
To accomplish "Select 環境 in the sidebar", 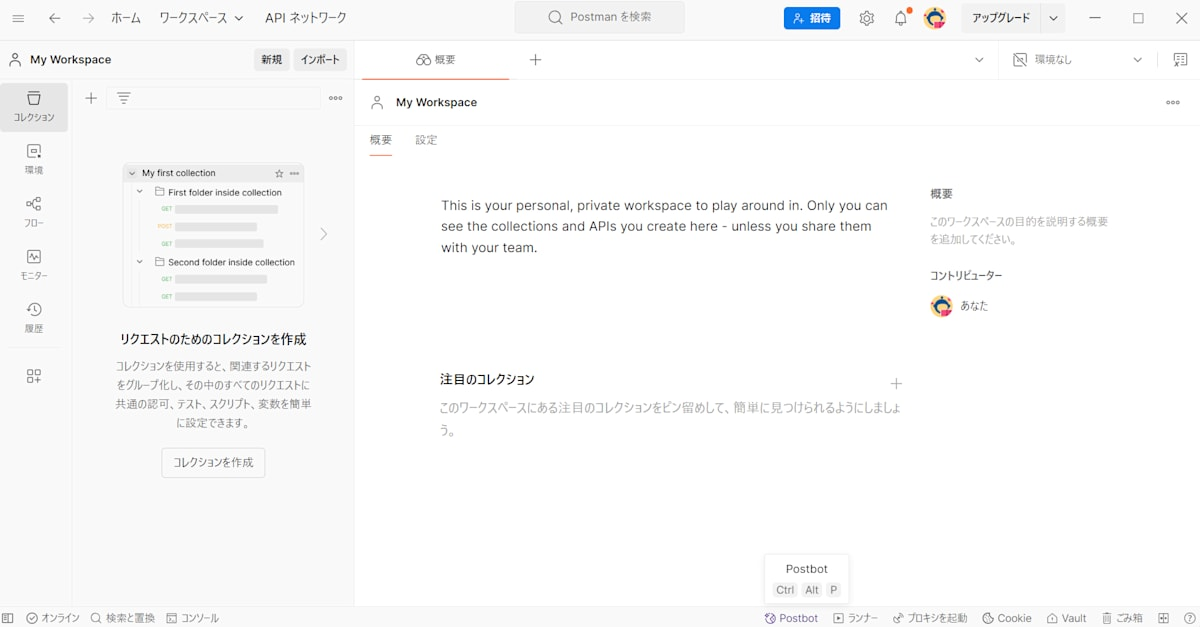I will pos(34,160).
